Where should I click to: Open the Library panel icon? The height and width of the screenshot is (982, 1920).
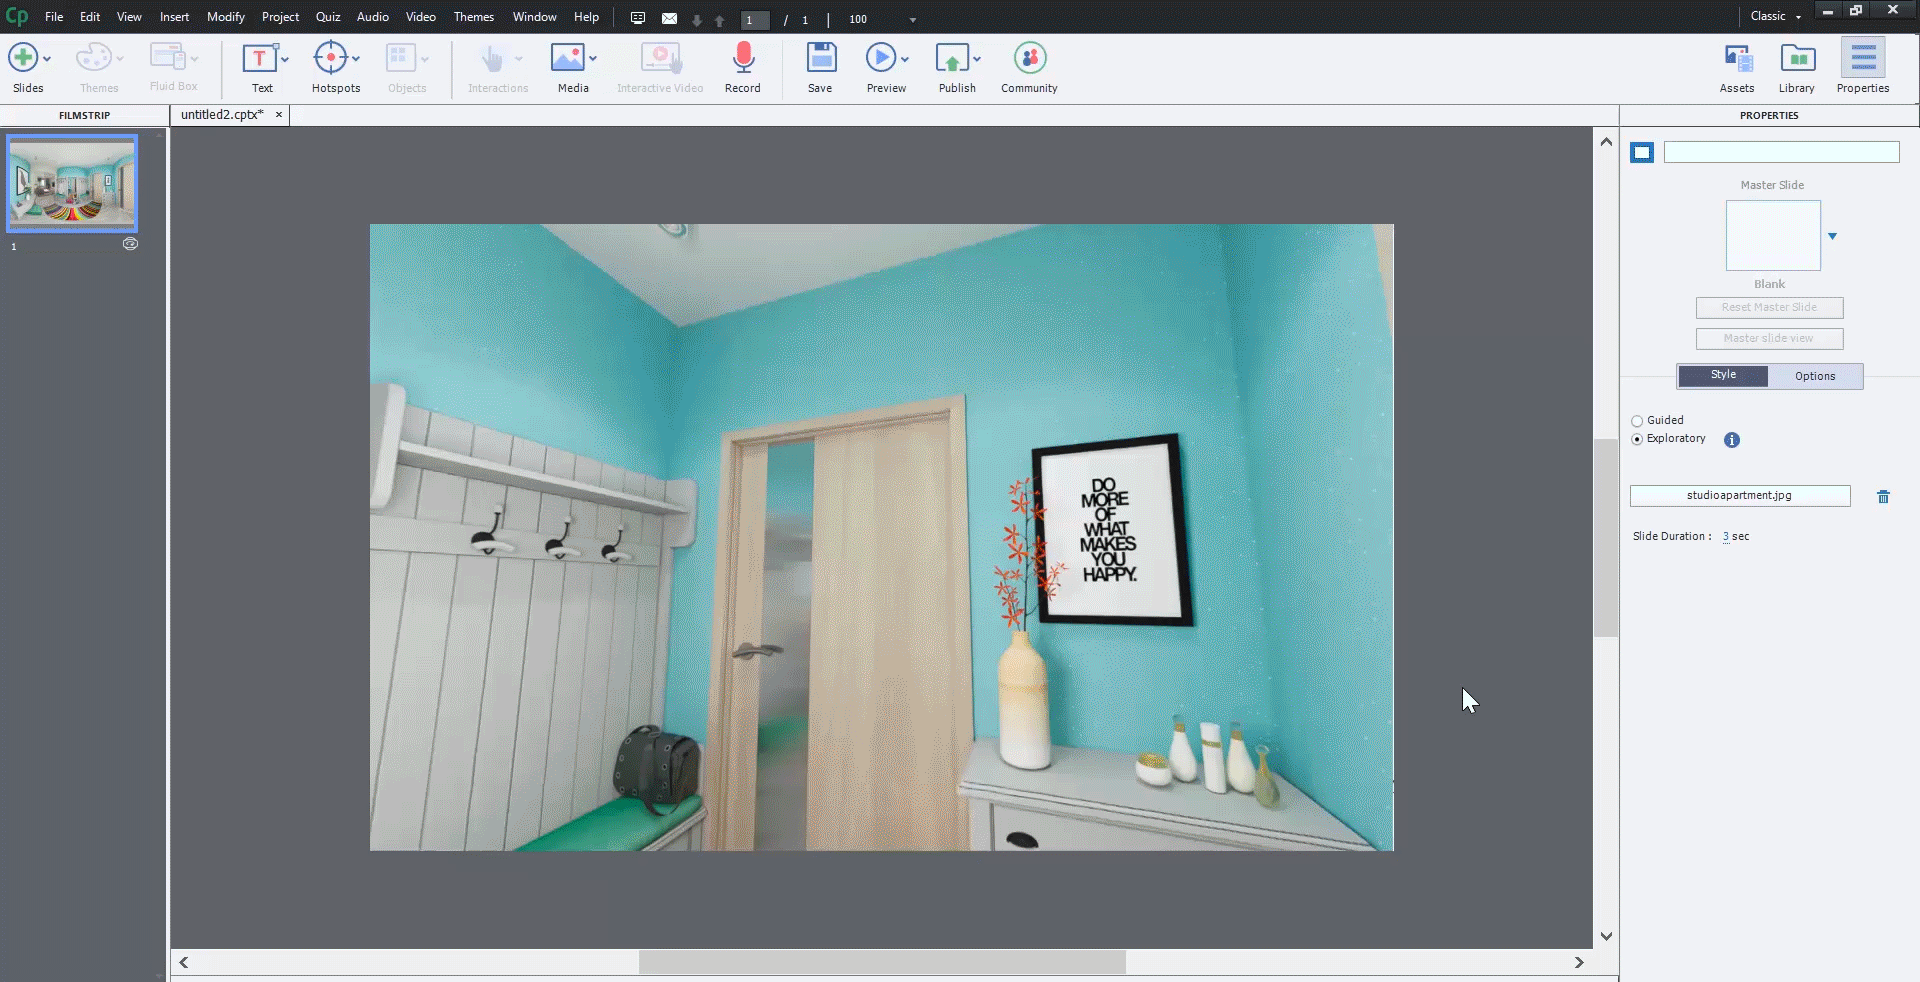(x=1797, y=60)
